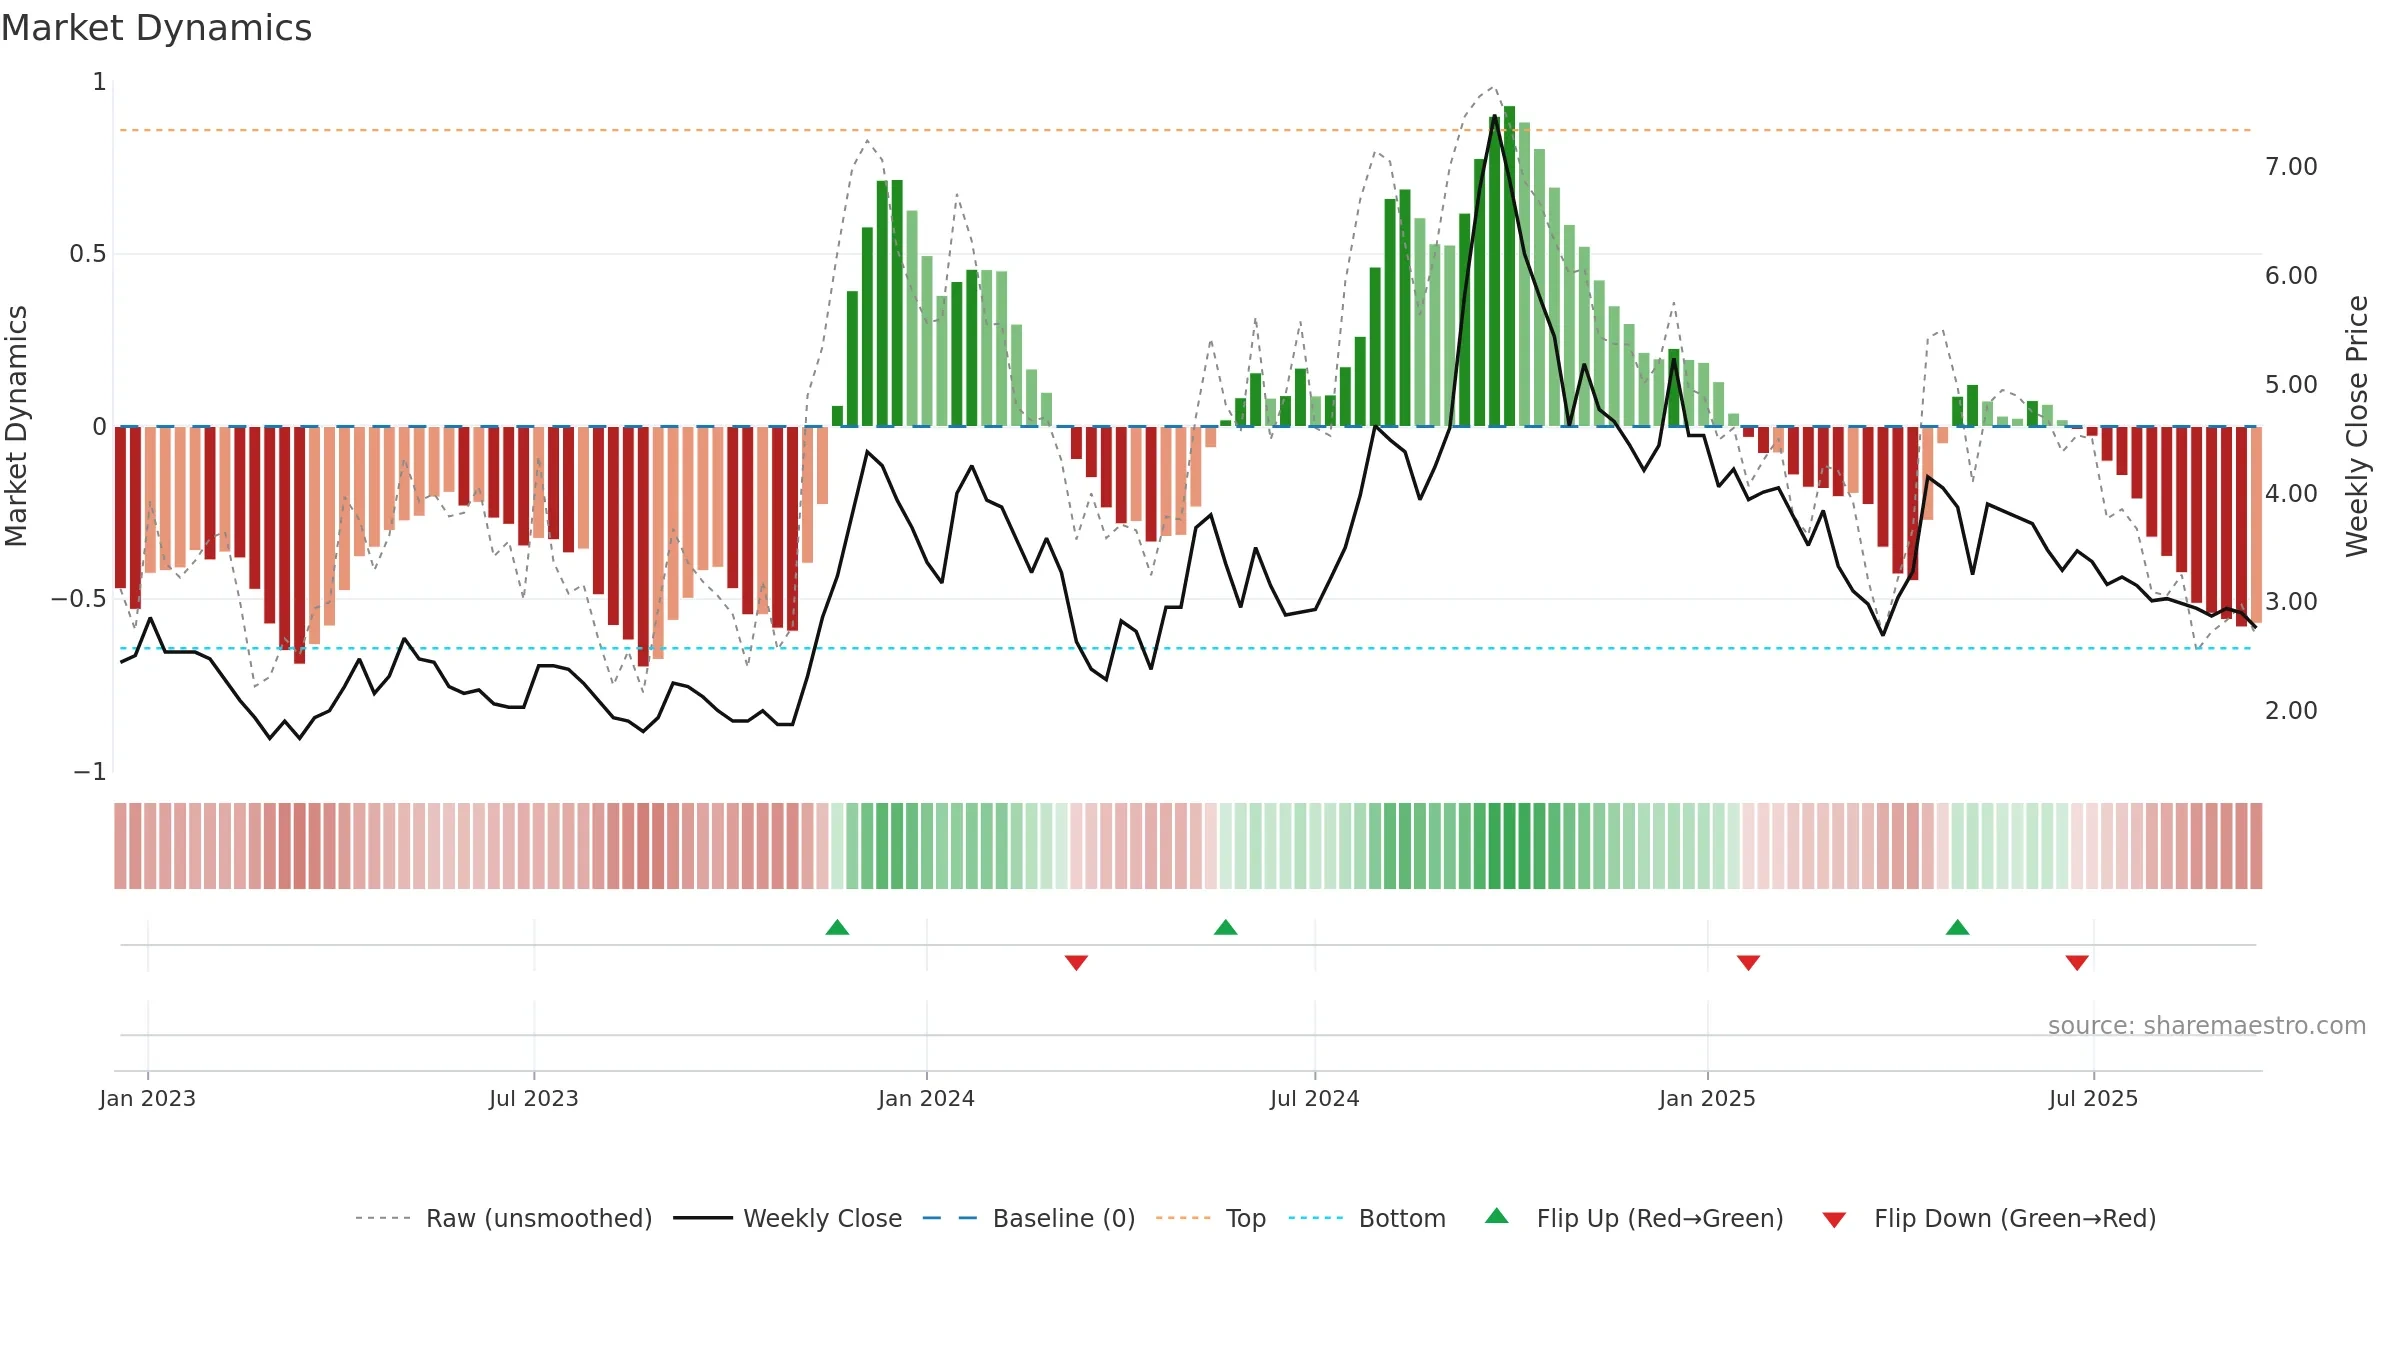Click the first Flip Up marker before Jan 2024
Image resolution: width=2400 pixels, height=1350 pixels.
pyautogui.click(x=837, y=927)
